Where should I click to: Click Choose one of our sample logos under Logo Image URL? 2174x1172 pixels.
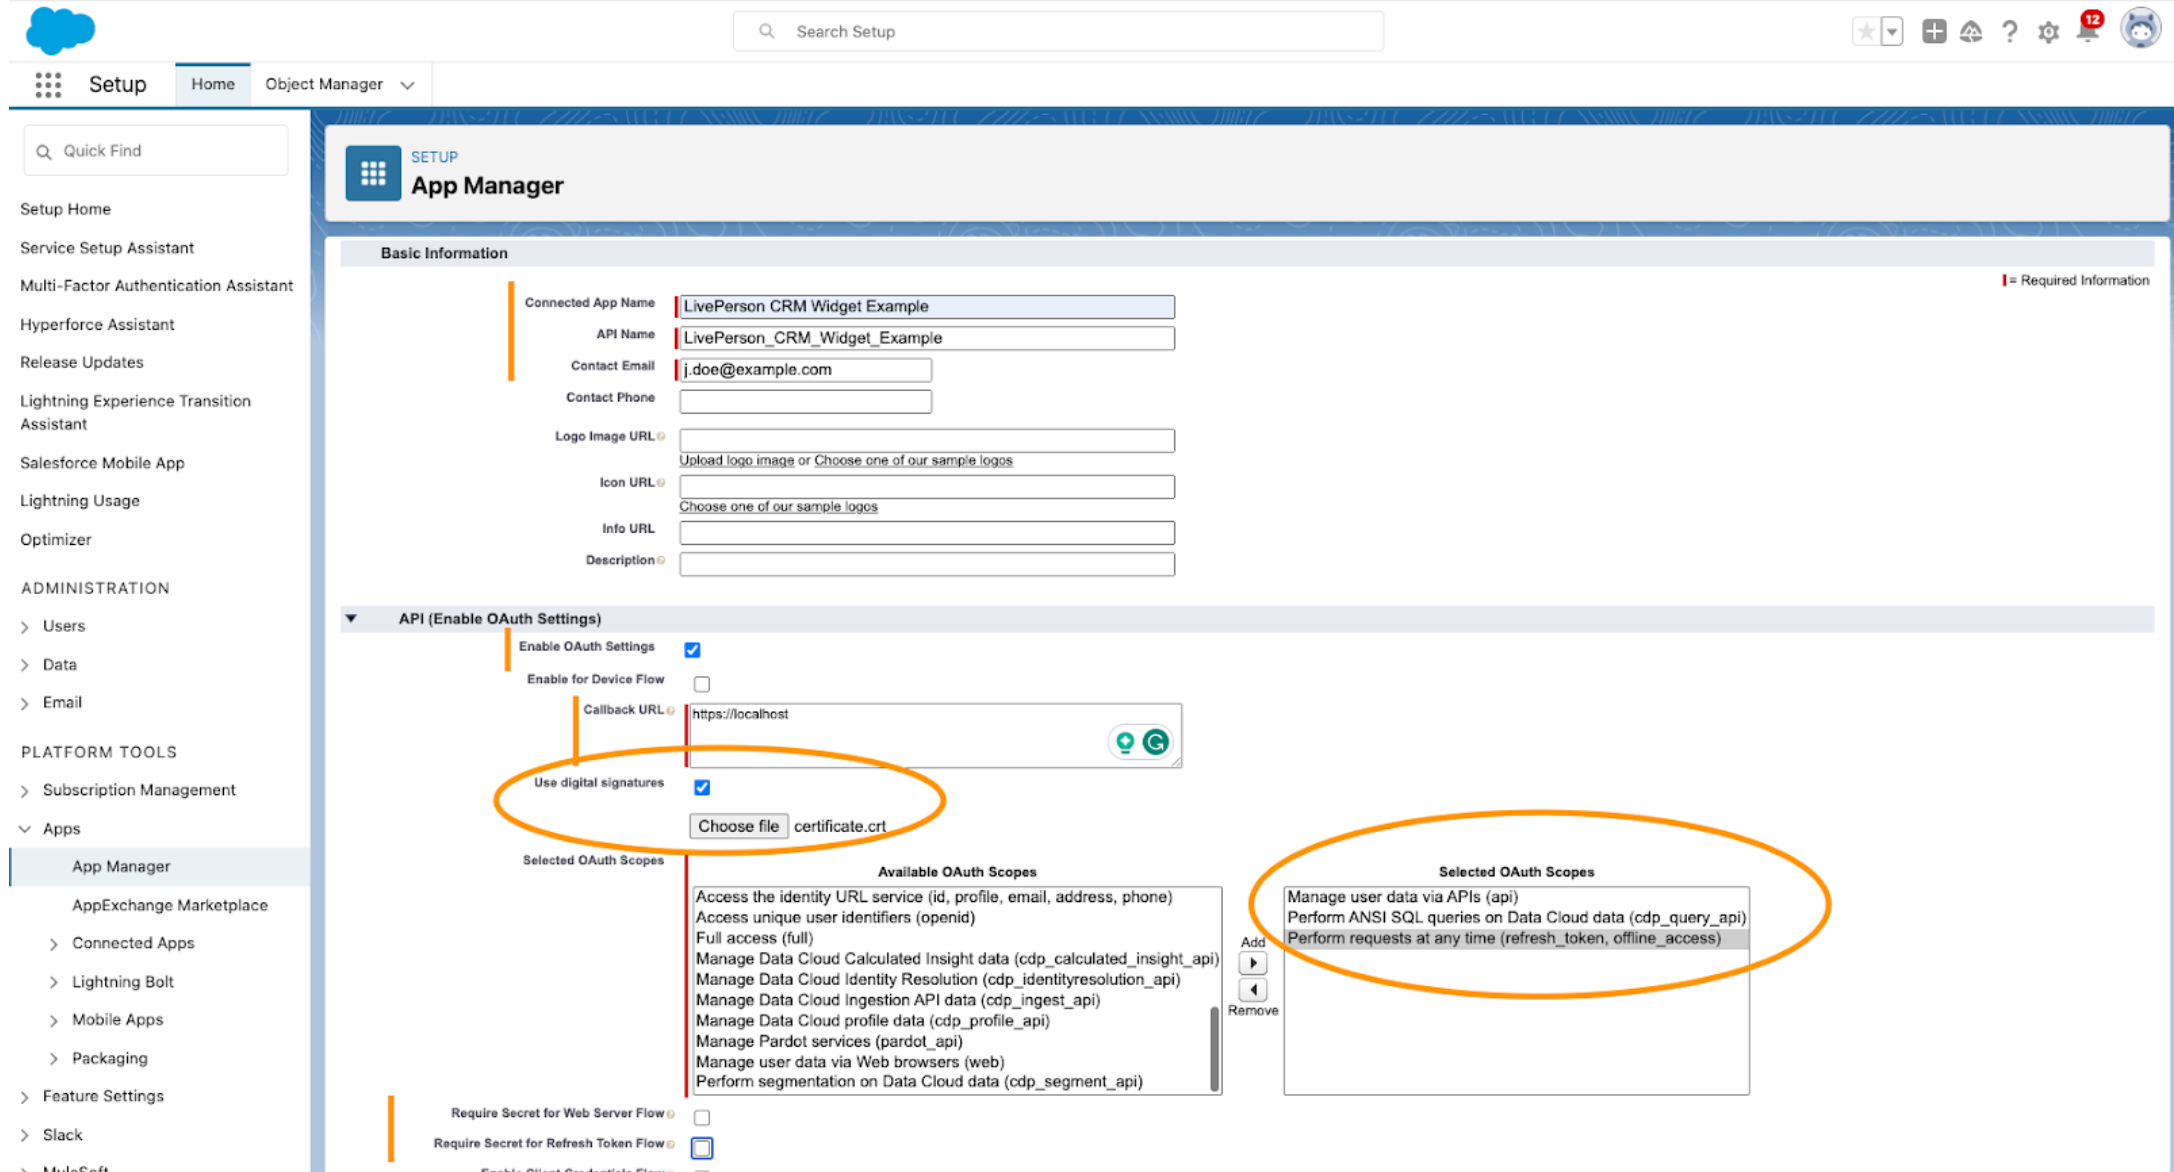[913, 460]
